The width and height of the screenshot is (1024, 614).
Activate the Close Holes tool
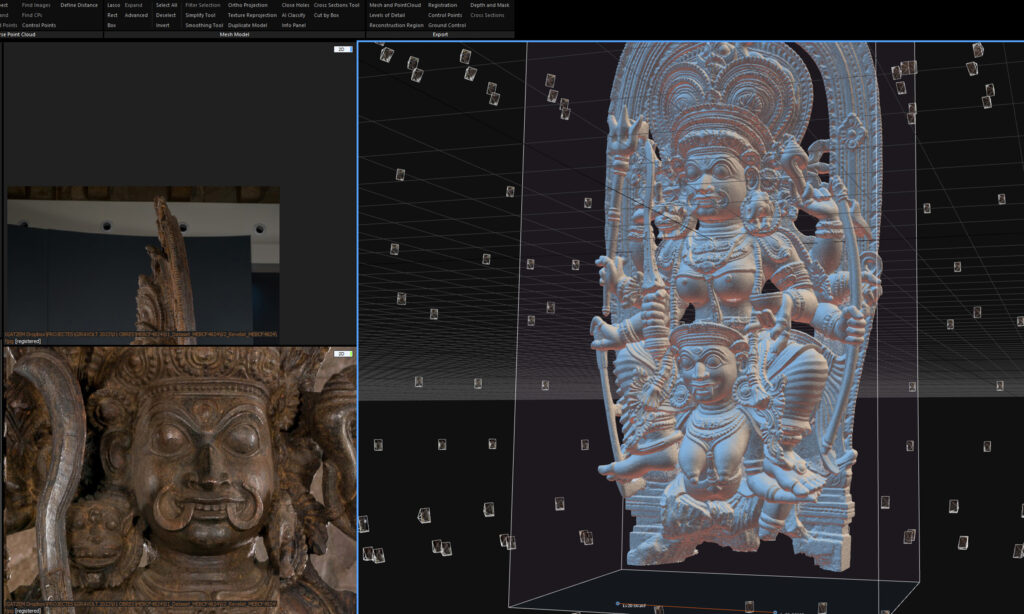click(294, 5)
